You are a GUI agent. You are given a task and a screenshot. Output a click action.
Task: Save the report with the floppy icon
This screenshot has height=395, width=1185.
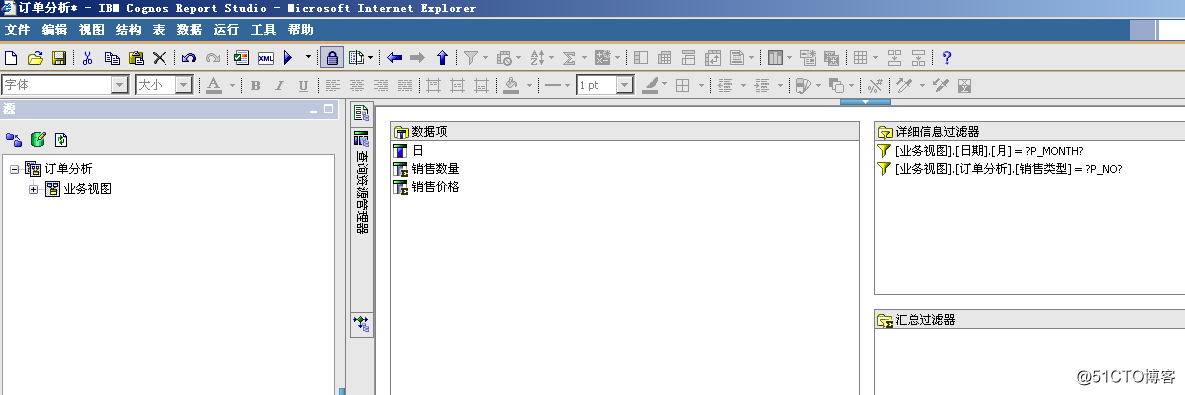point(58,58)
